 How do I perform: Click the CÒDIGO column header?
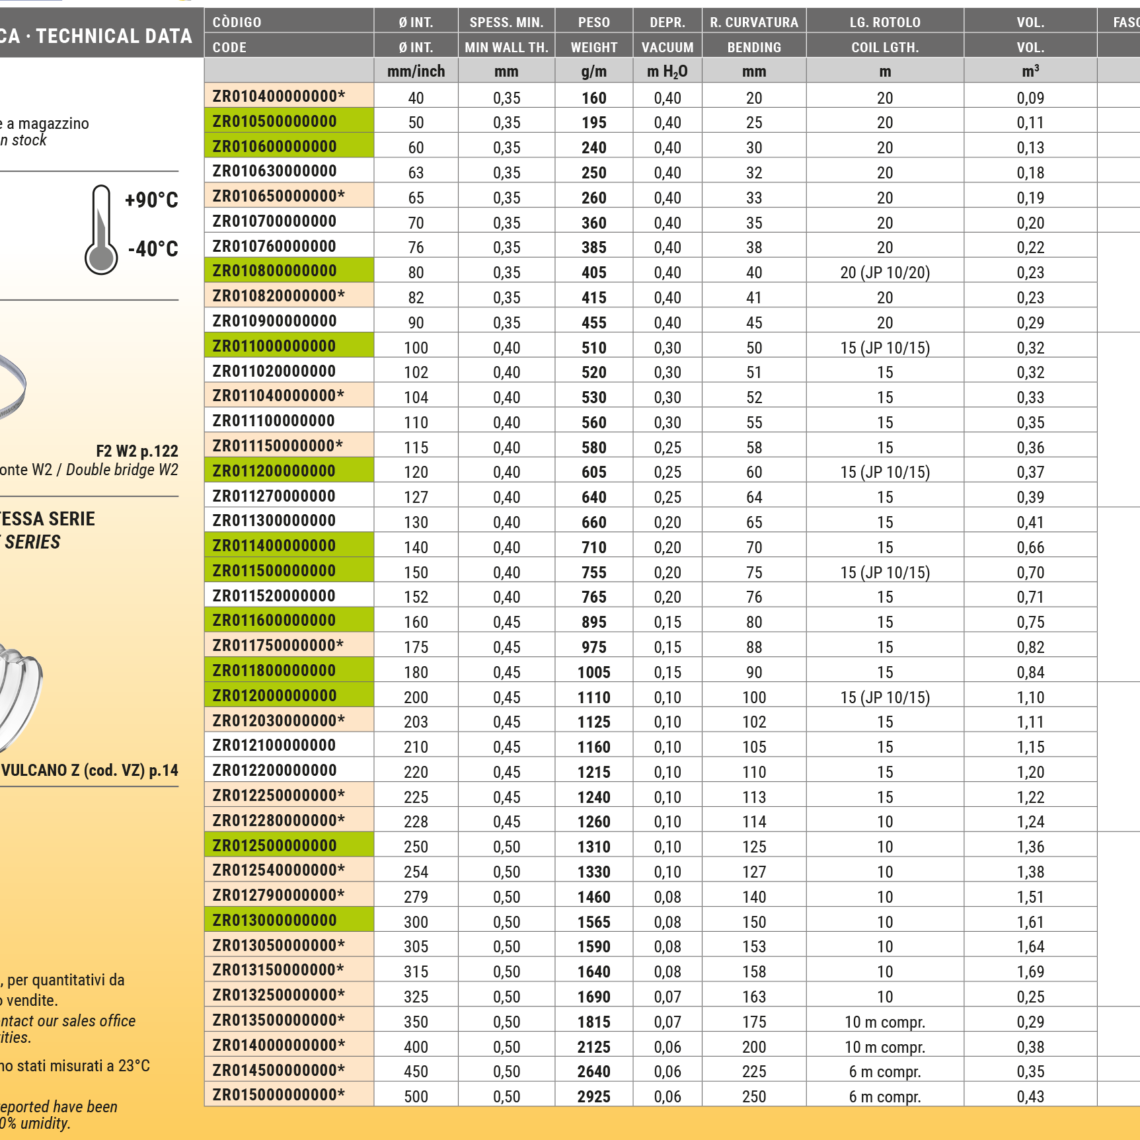click(237, 21)
